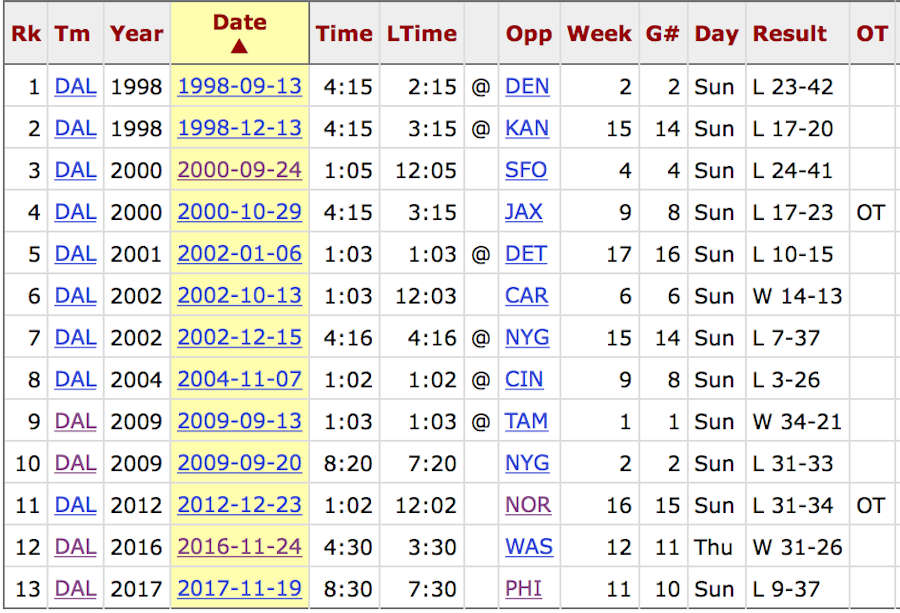
Task: Open the WAS opponent link
Action: pyautogui.click(x=529, y=548)
